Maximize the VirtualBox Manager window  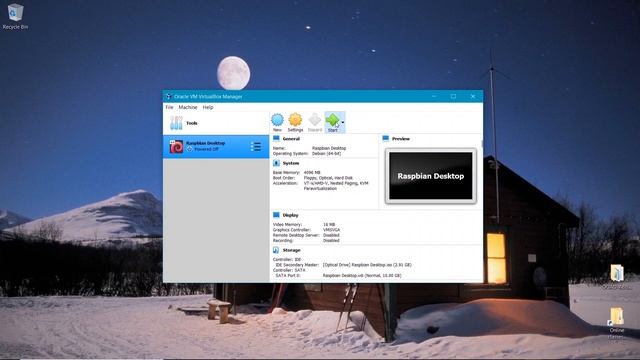453,97
